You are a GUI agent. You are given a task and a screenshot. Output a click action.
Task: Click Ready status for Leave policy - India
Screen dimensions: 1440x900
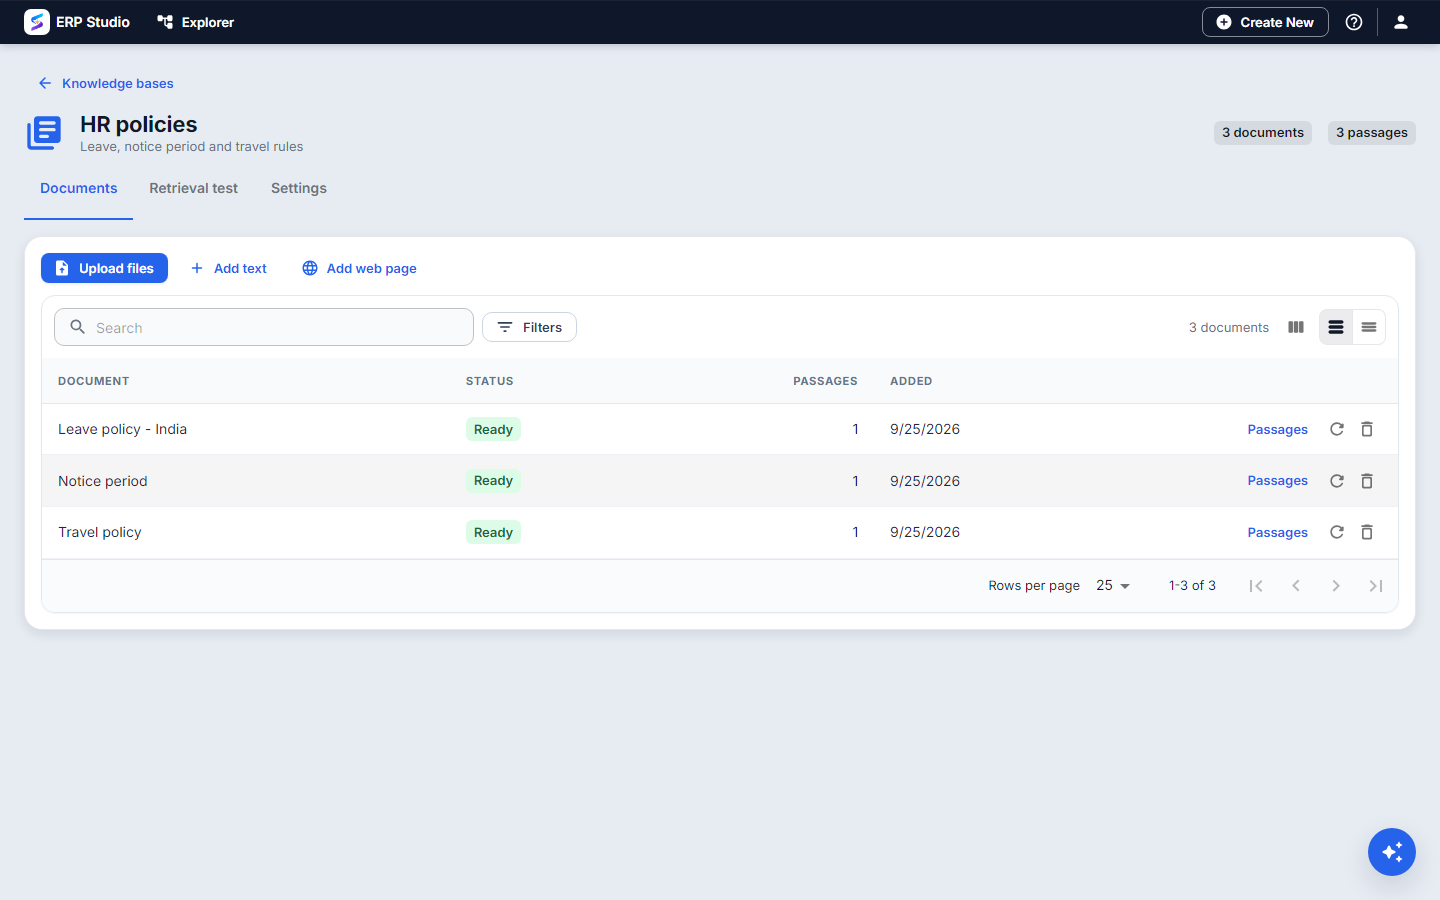(x=493, y=429)
